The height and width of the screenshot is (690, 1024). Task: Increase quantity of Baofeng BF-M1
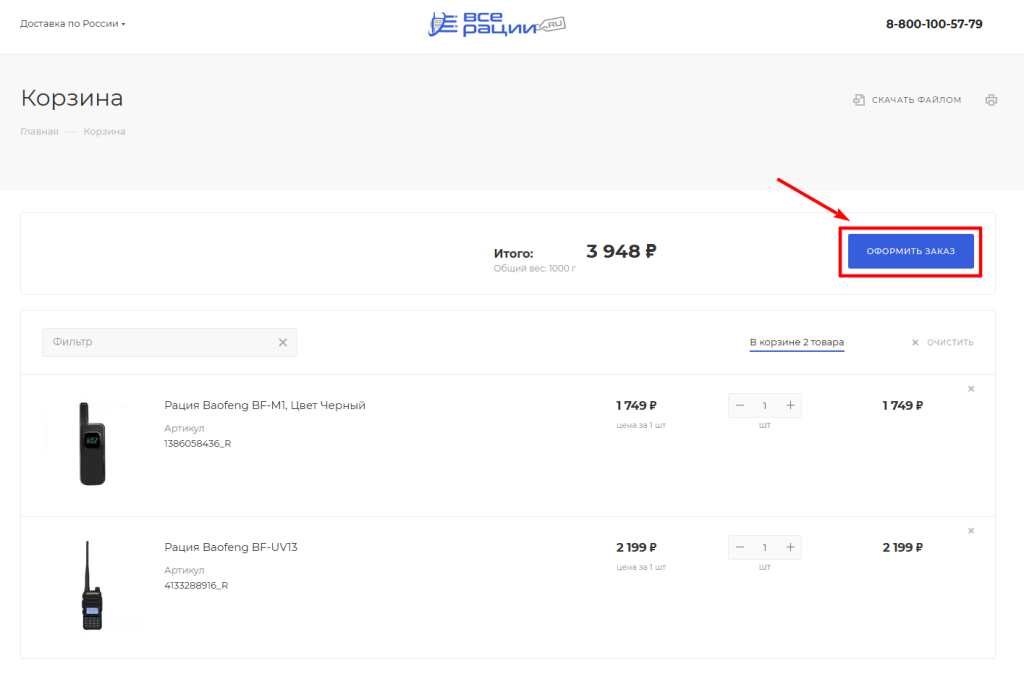click(x=790, y=405)
